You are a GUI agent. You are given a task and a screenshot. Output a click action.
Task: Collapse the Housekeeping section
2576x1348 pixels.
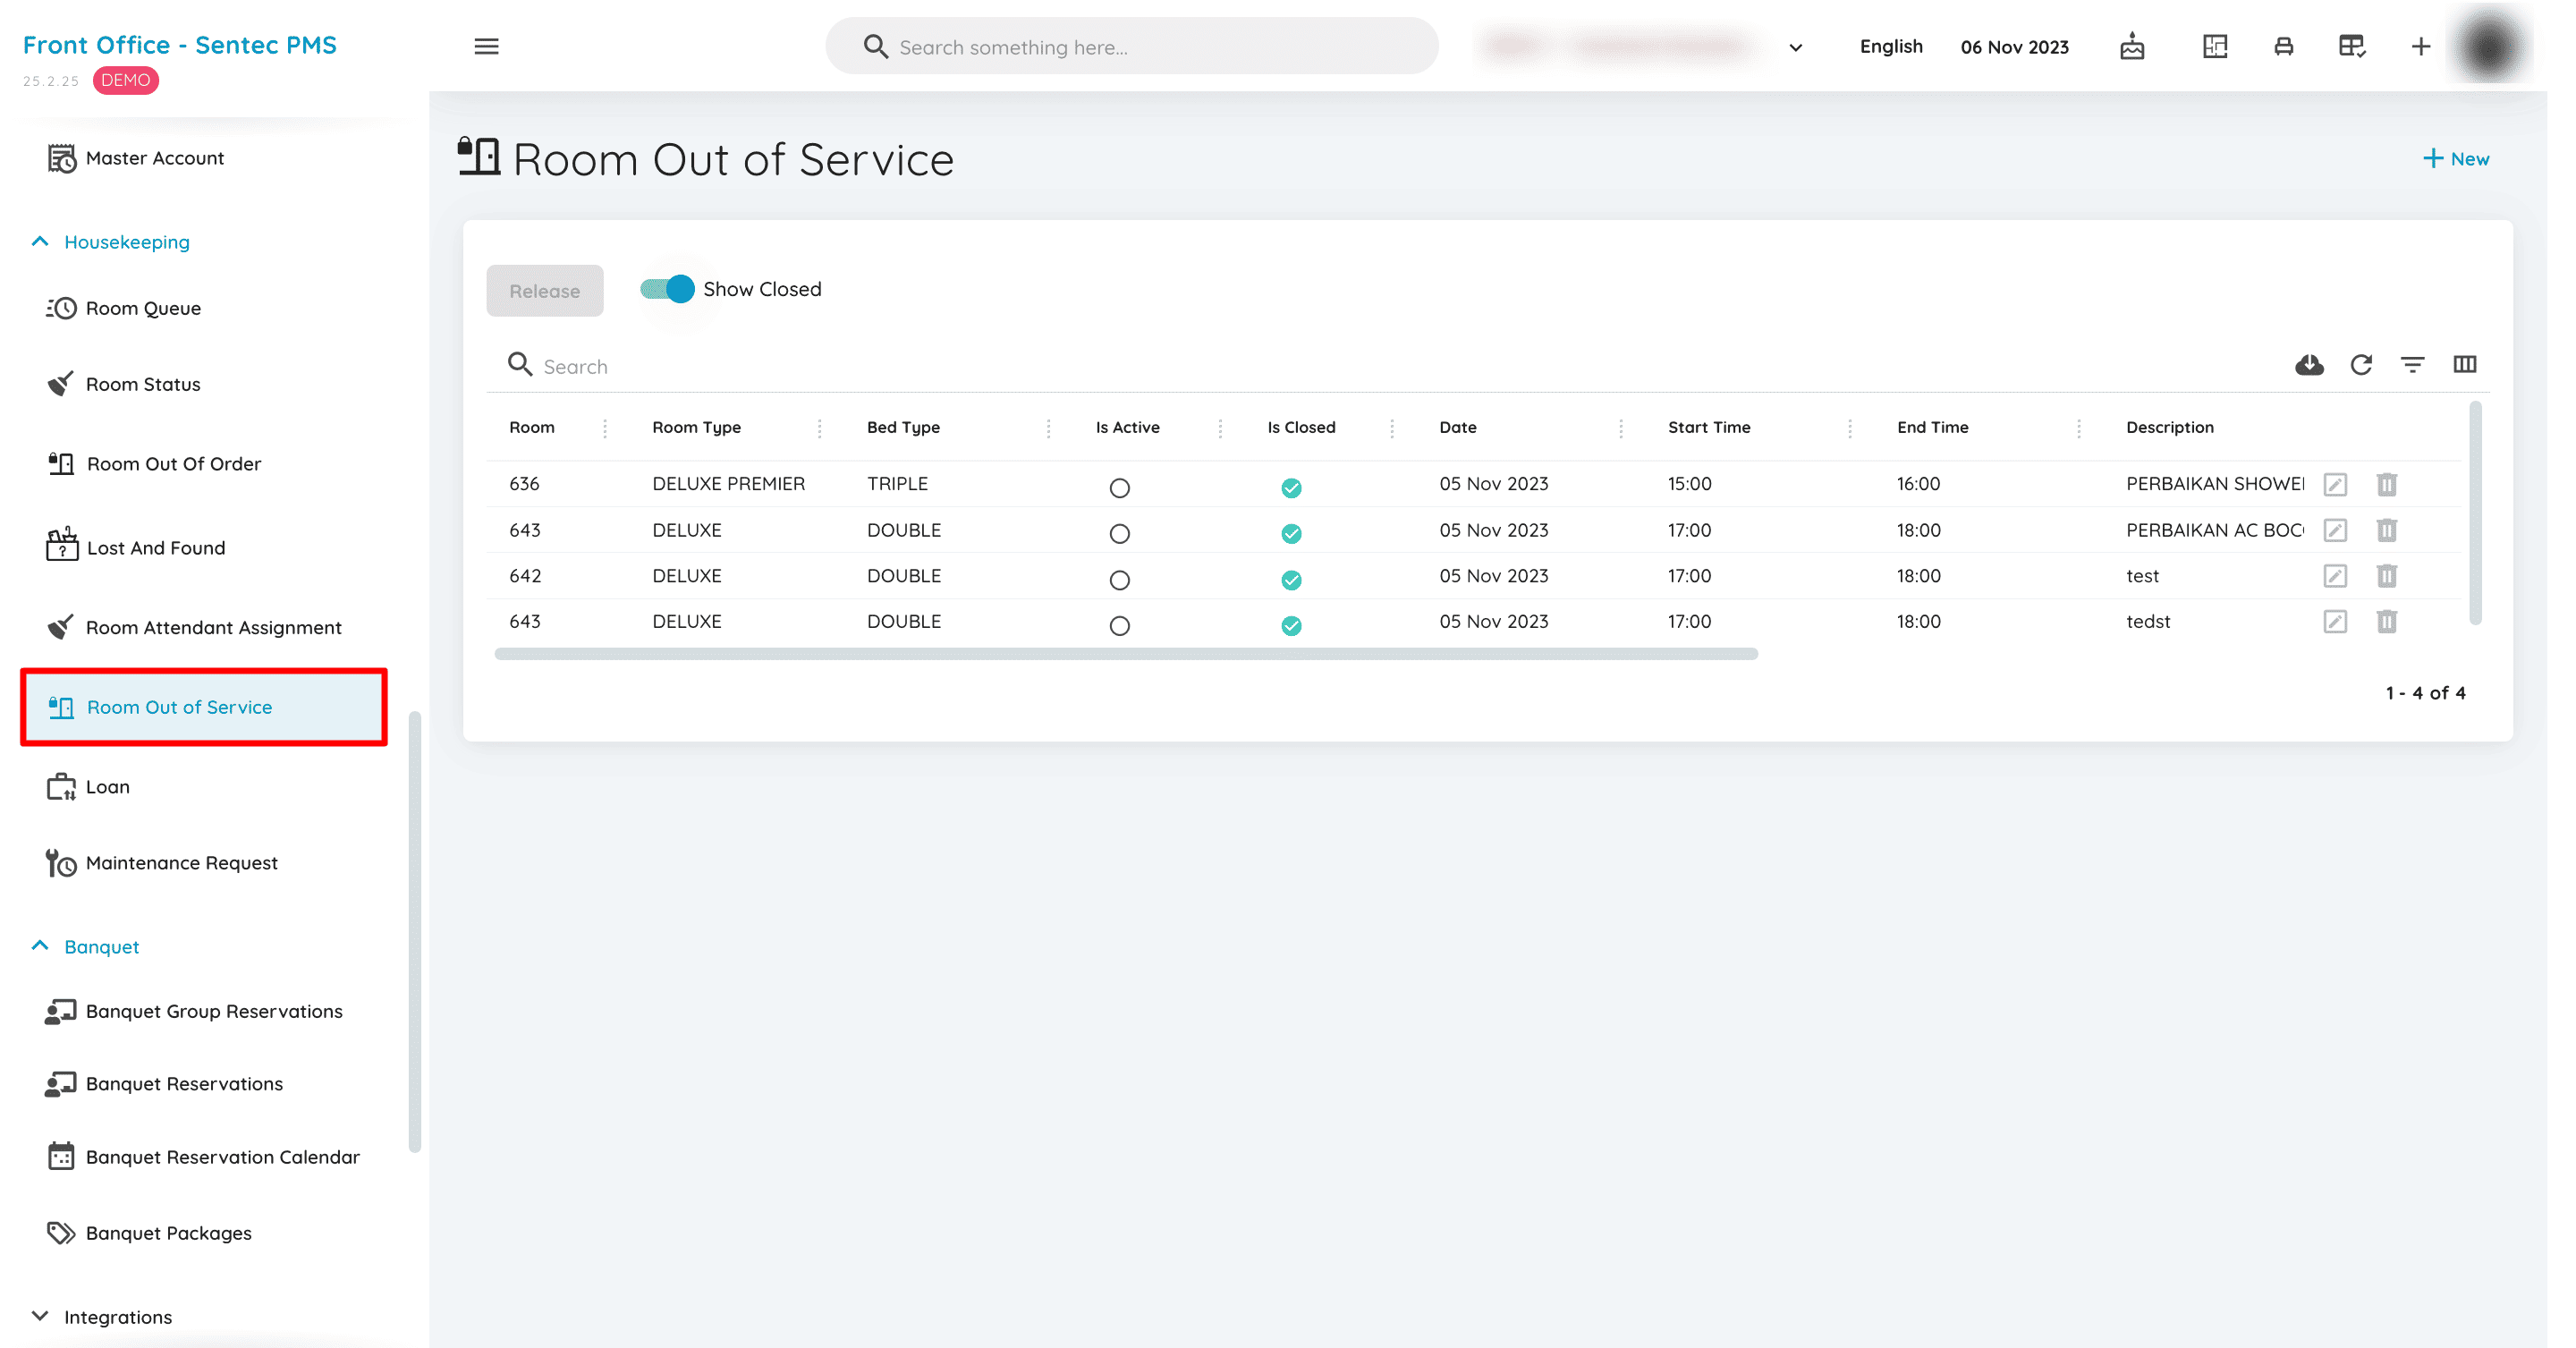110,242
